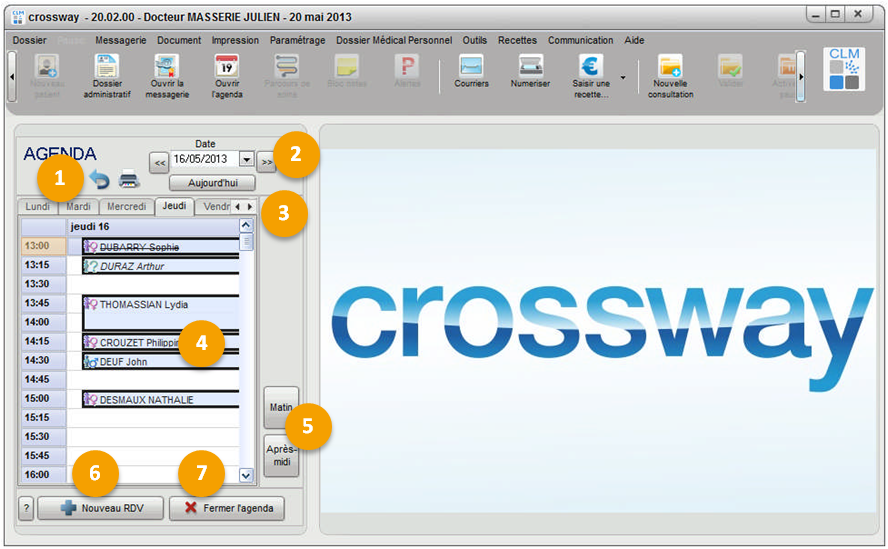This screenshot has width=888, height=549.
Task: Go to next date with >> button
Action: pos(266,161)
